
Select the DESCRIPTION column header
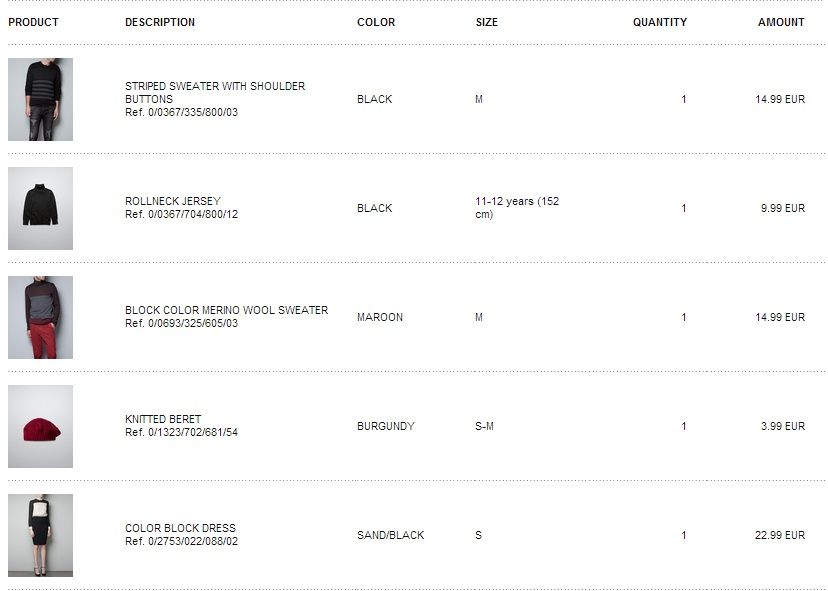point(160,22)
